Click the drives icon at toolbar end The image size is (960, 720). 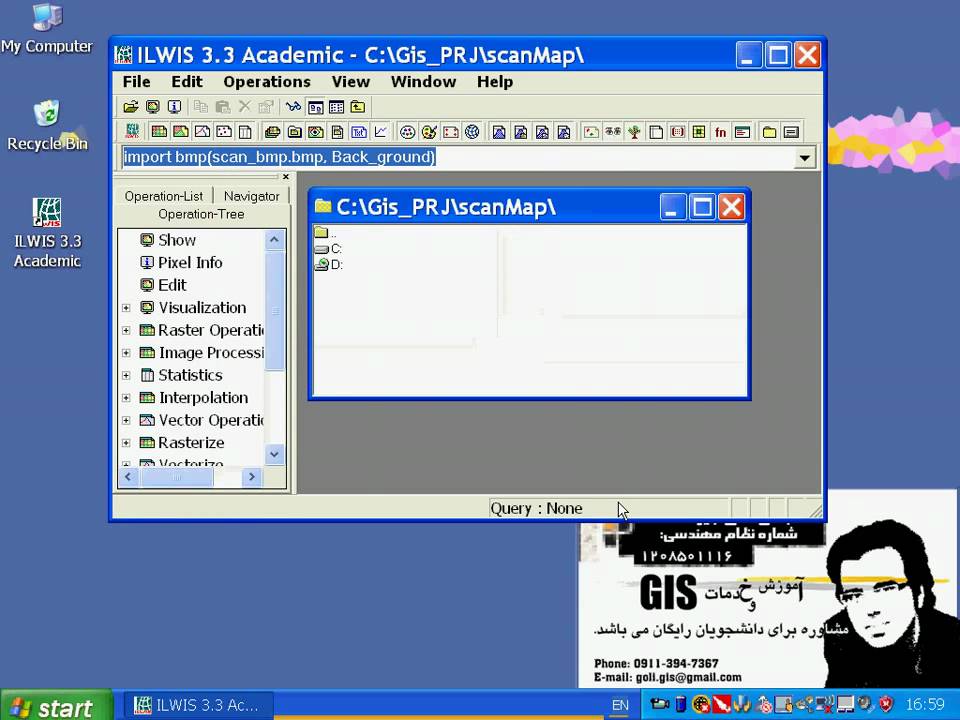coord(791,132)
